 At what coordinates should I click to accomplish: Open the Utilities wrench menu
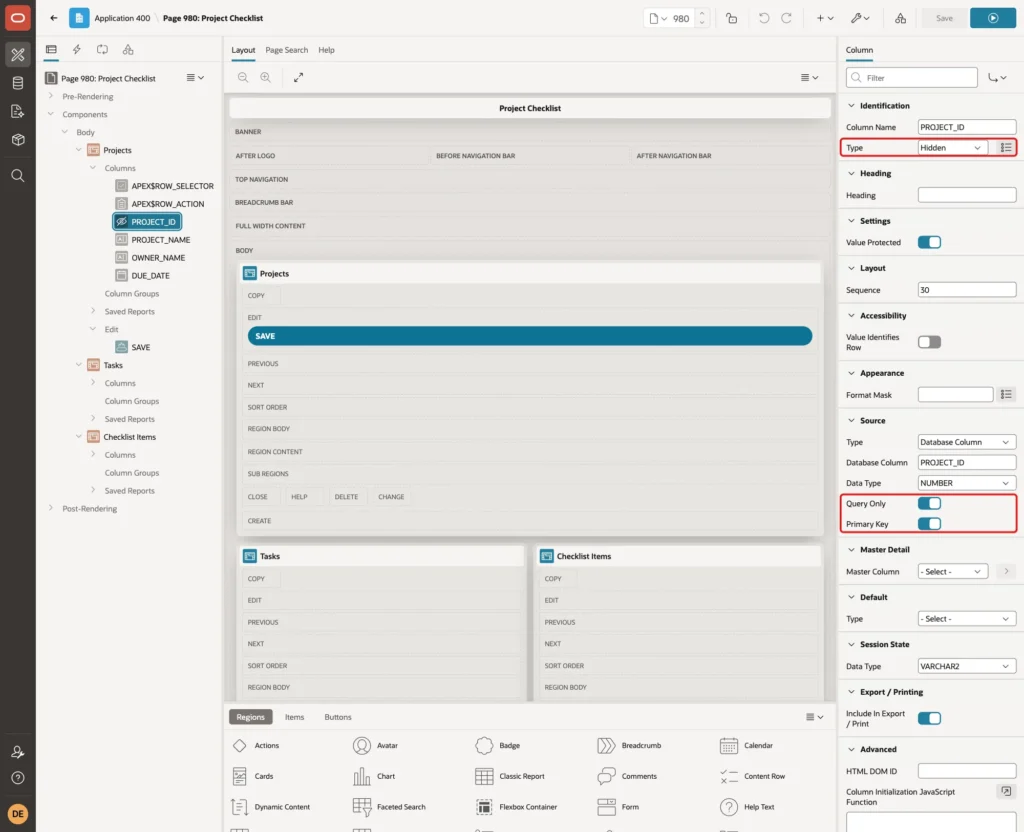[x=859, y=18]
